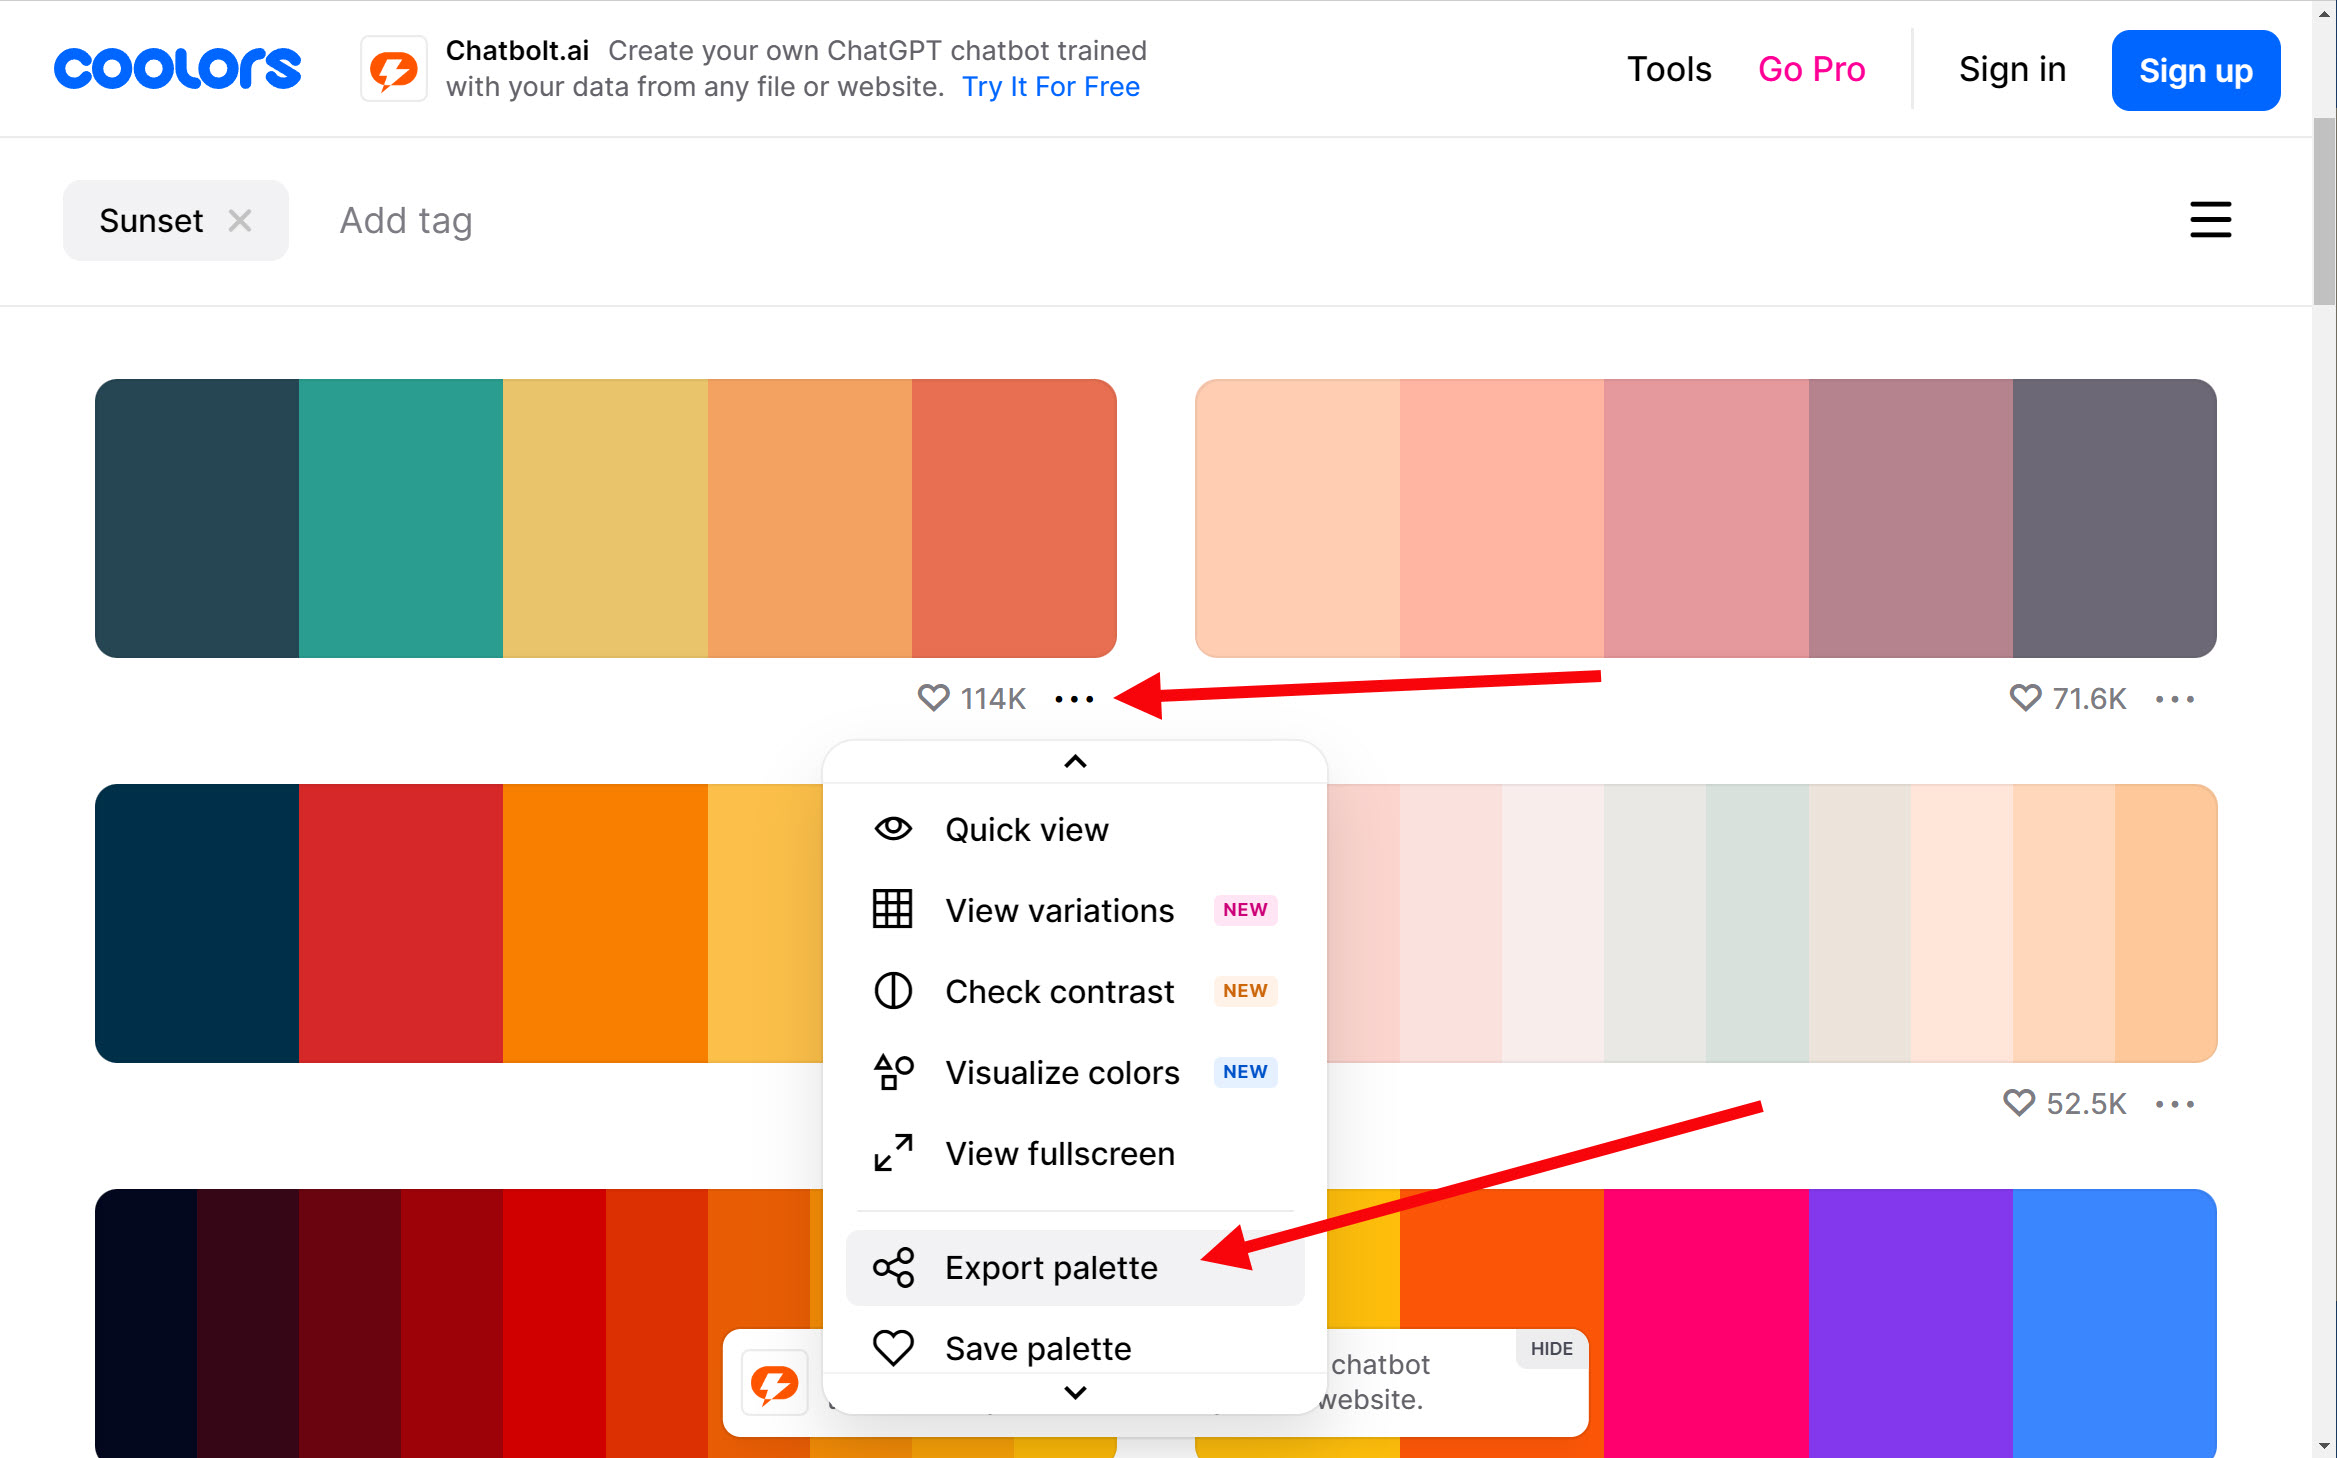The width and height of the screenshot is (2337, 1458).
Task: Open the Try It For Free link
Action: (x=1050, y=87)
